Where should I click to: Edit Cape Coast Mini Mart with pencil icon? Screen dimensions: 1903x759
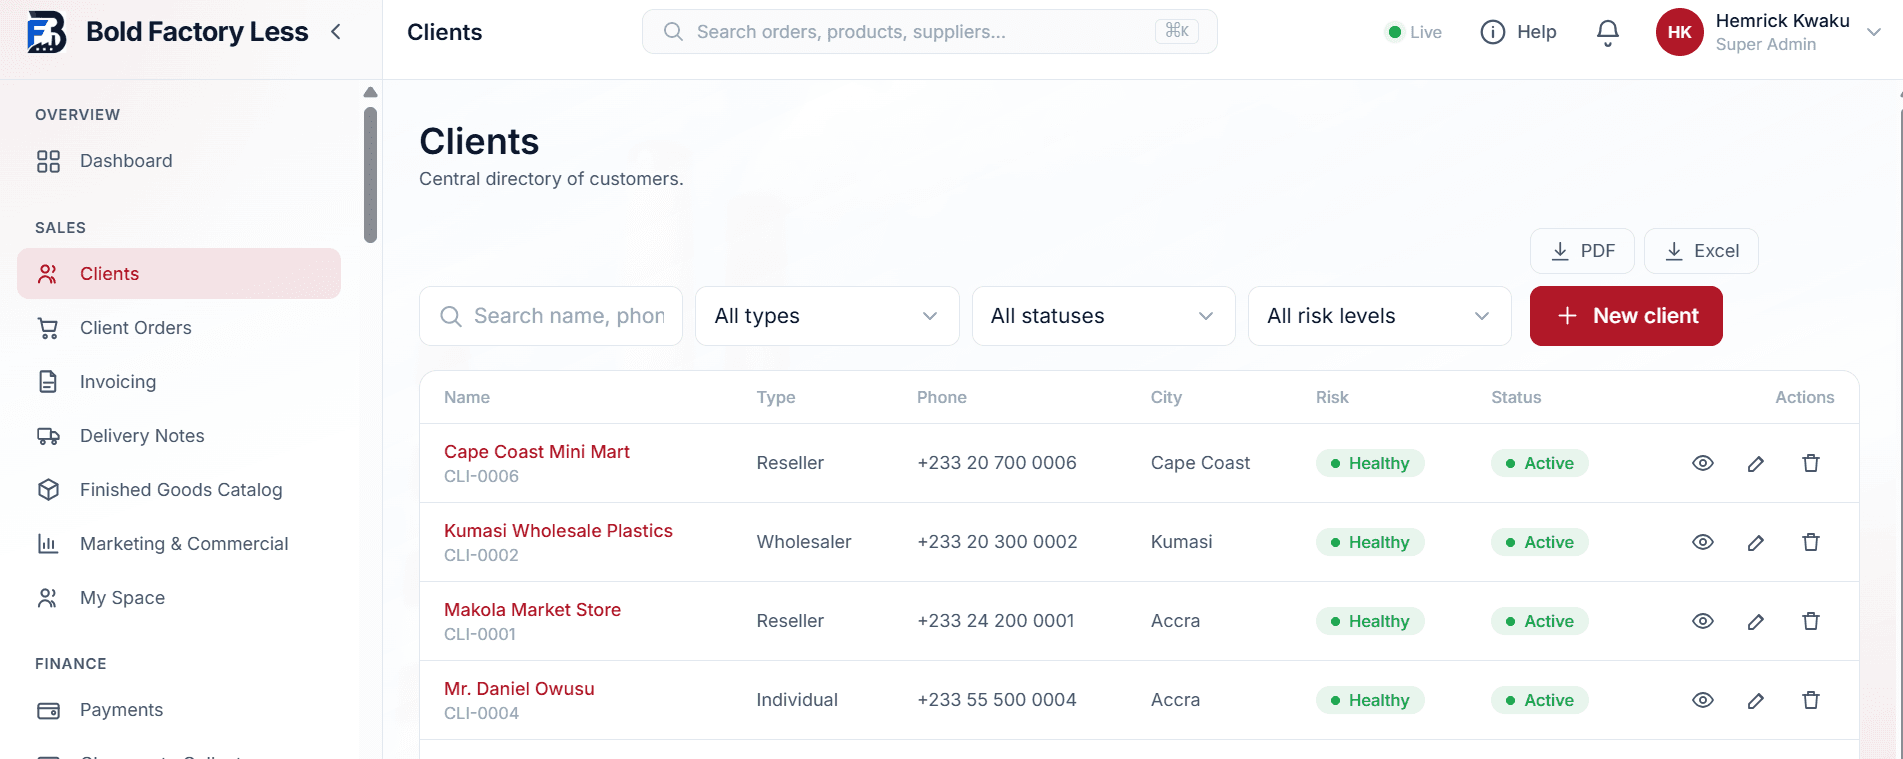[1756, 463]
